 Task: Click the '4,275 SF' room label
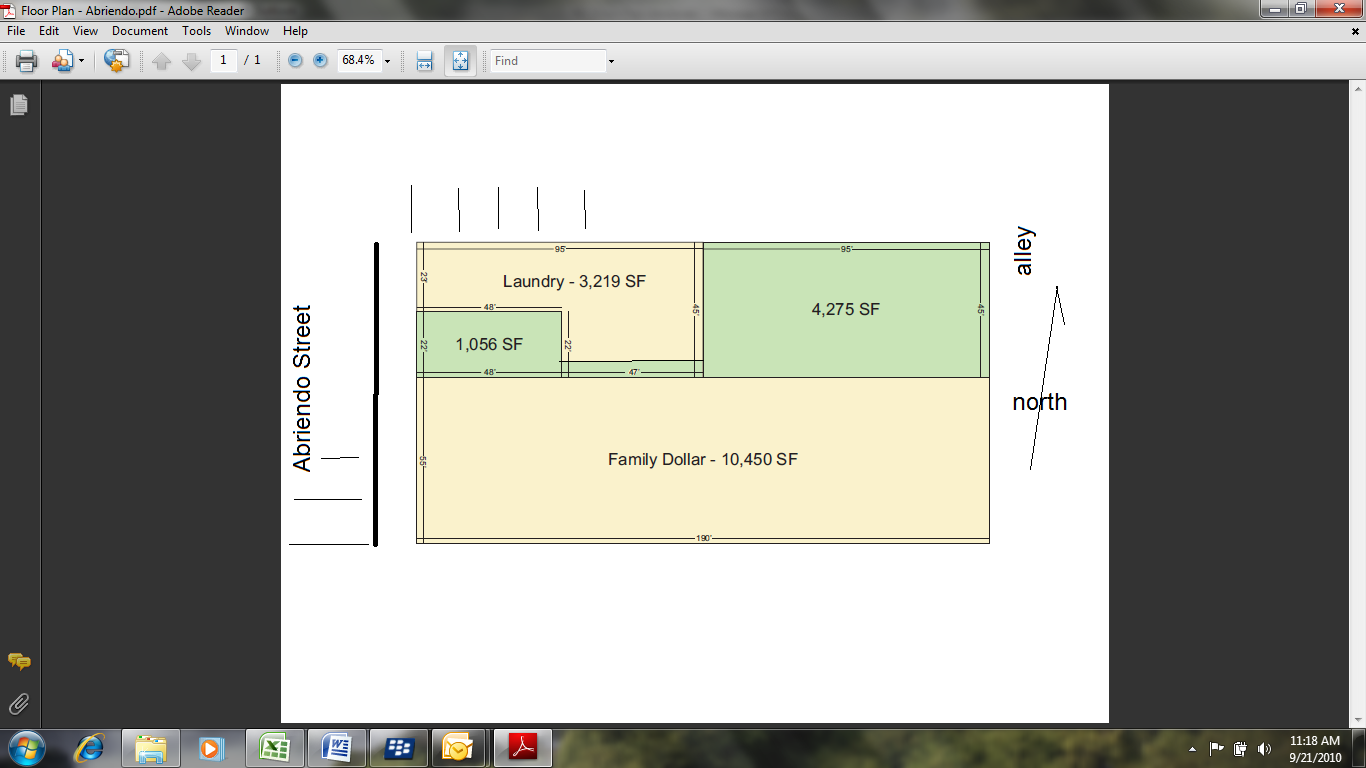[846, 309]
